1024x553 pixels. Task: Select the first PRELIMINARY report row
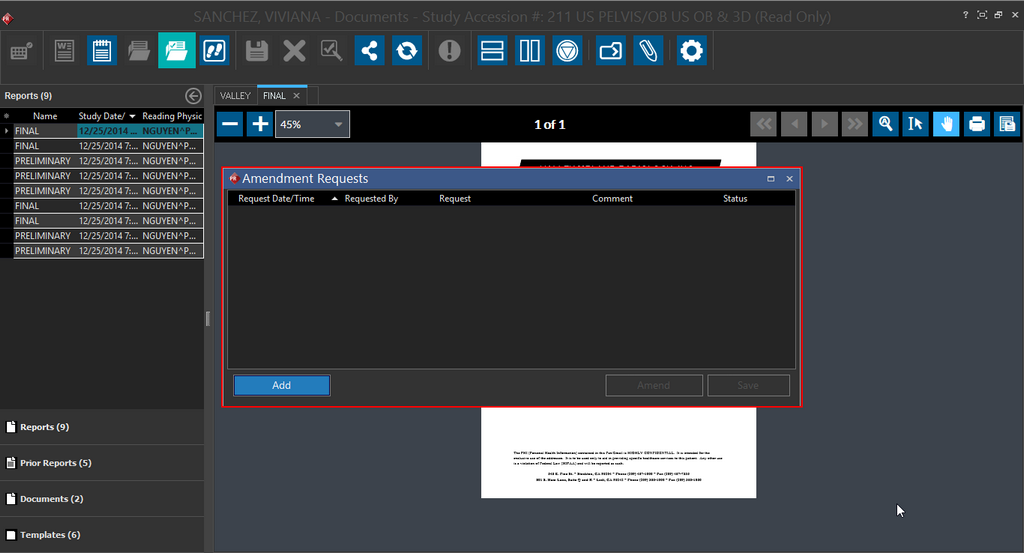(x=43, y=161)
